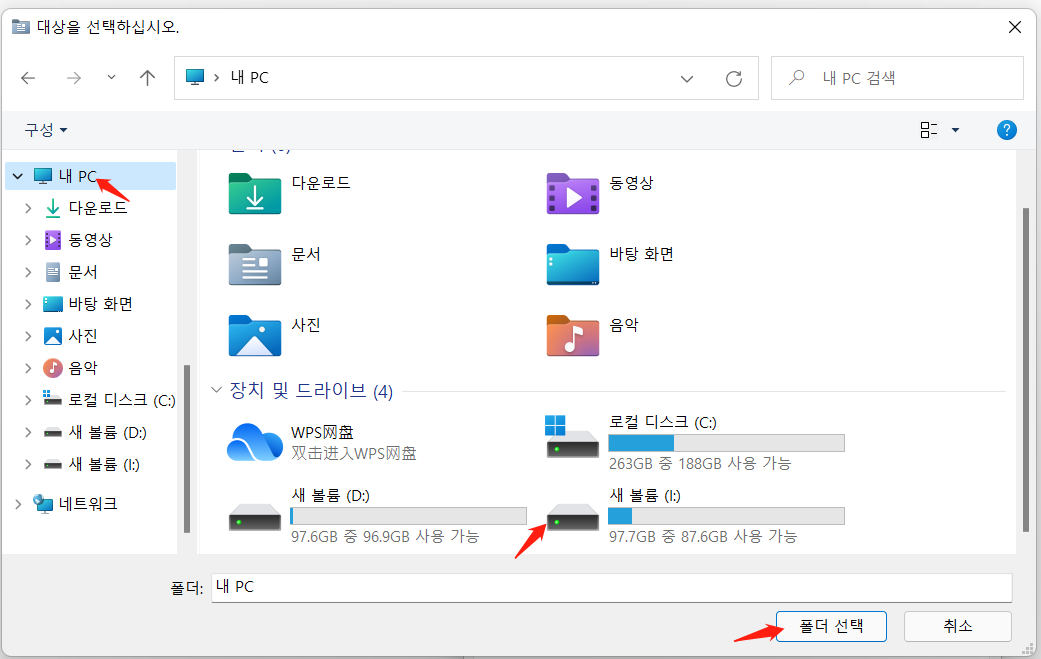Select 바탕 화면 in the navigation tree
The height and width of the screenshot is (659, 1041).
tap(100, 304)
